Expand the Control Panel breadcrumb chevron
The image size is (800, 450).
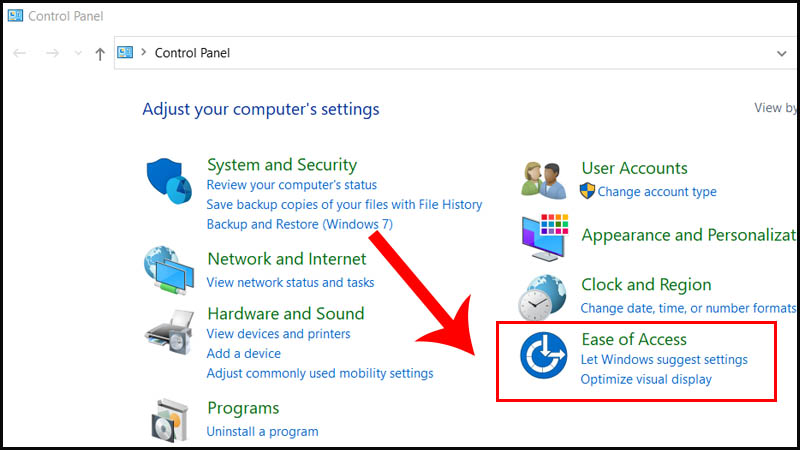(x=143, y=53)
